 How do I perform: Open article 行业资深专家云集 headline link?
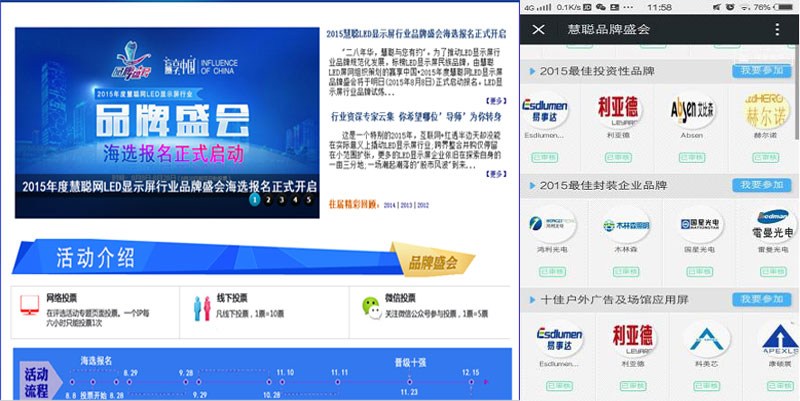[416, 117]
